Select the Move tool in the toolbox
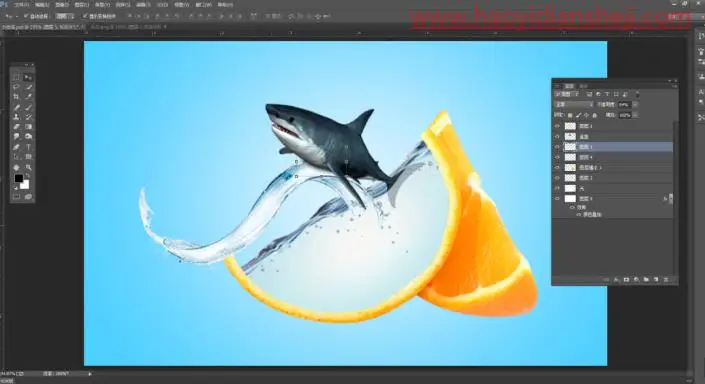The width and height of the screenshot is (705, 384). [x=28, y=77]
